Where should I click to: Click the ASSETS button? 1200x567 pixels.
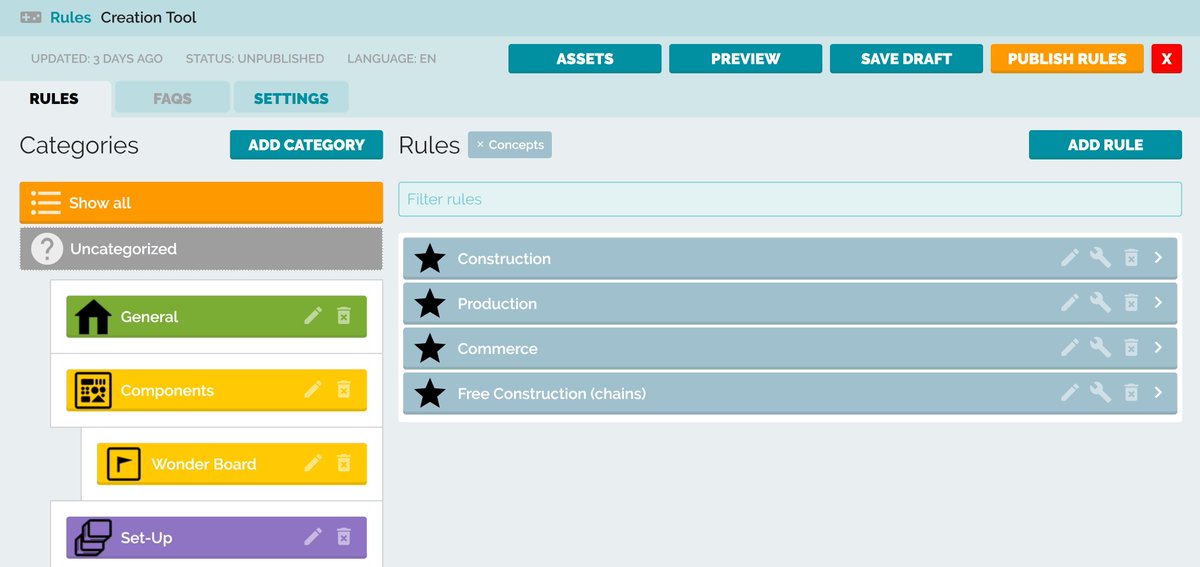585,59
